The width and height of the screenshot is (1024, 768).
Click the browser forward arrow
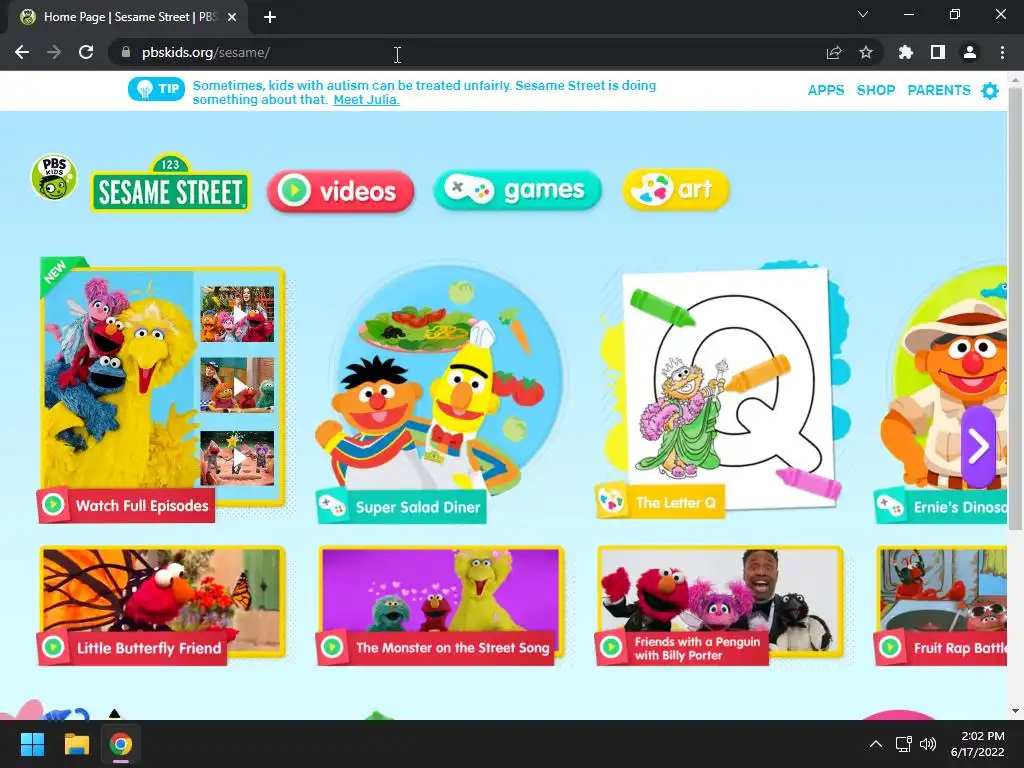54,52
